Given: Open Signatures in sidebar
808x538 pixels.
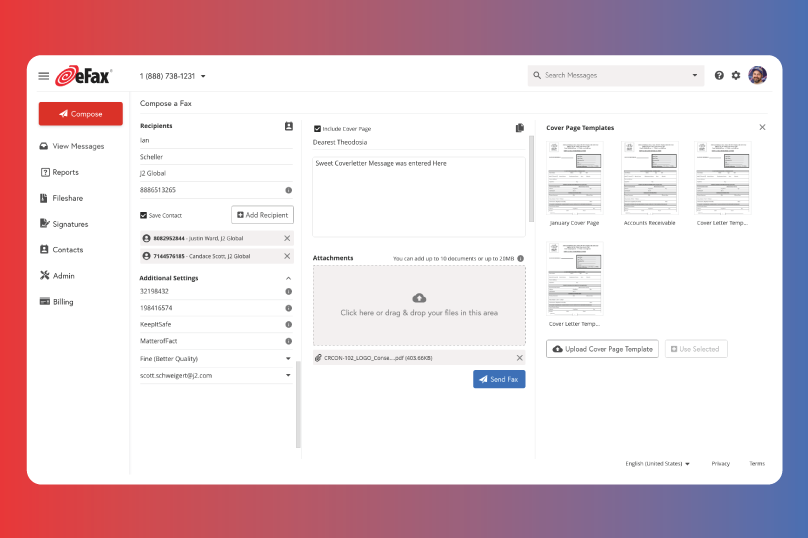Looking at the screenshot, I should pos(64,224).
